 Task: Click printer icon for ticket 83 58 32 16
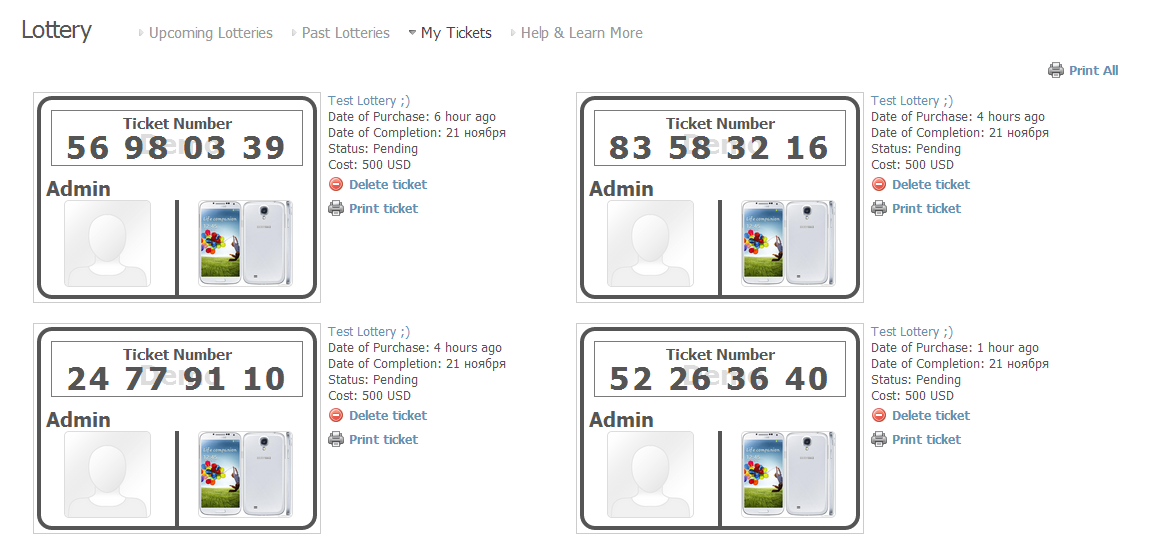(x=879, y=209)
